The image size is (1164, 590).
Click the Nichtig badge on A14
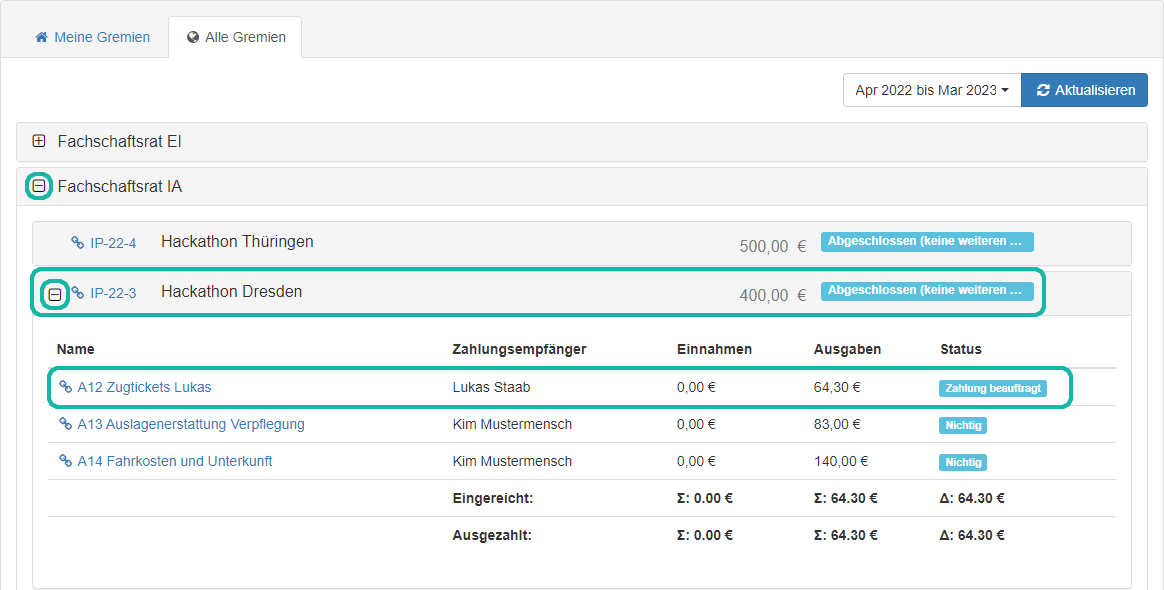[x=962, y=462]
